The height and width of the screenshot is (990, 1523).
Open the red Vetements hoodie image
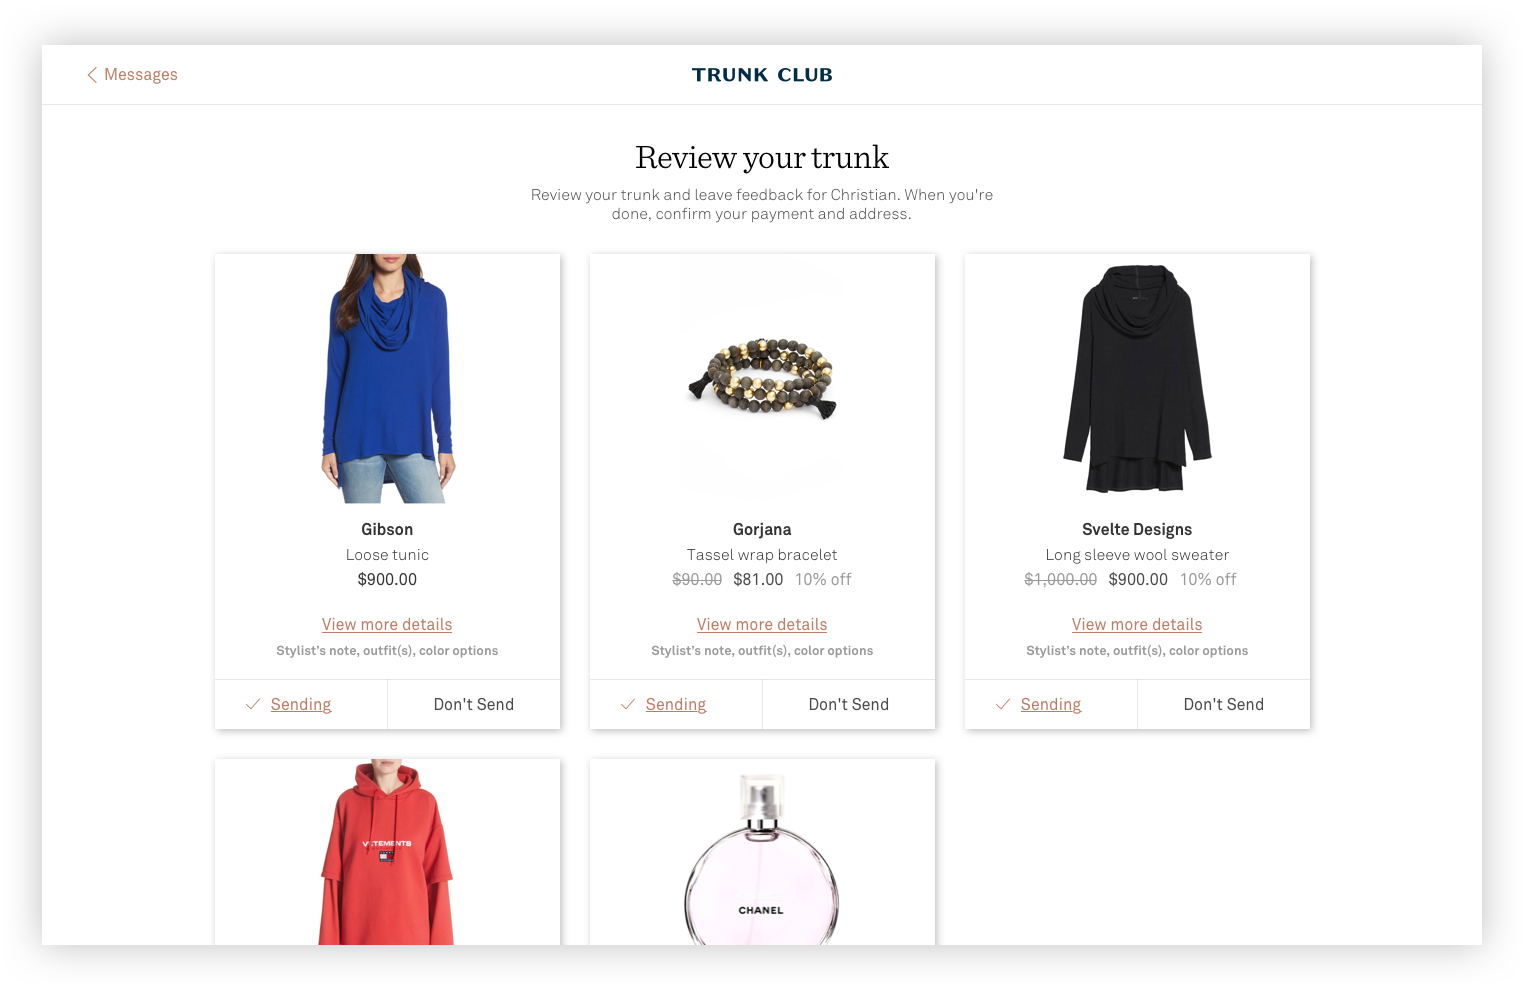387,852
